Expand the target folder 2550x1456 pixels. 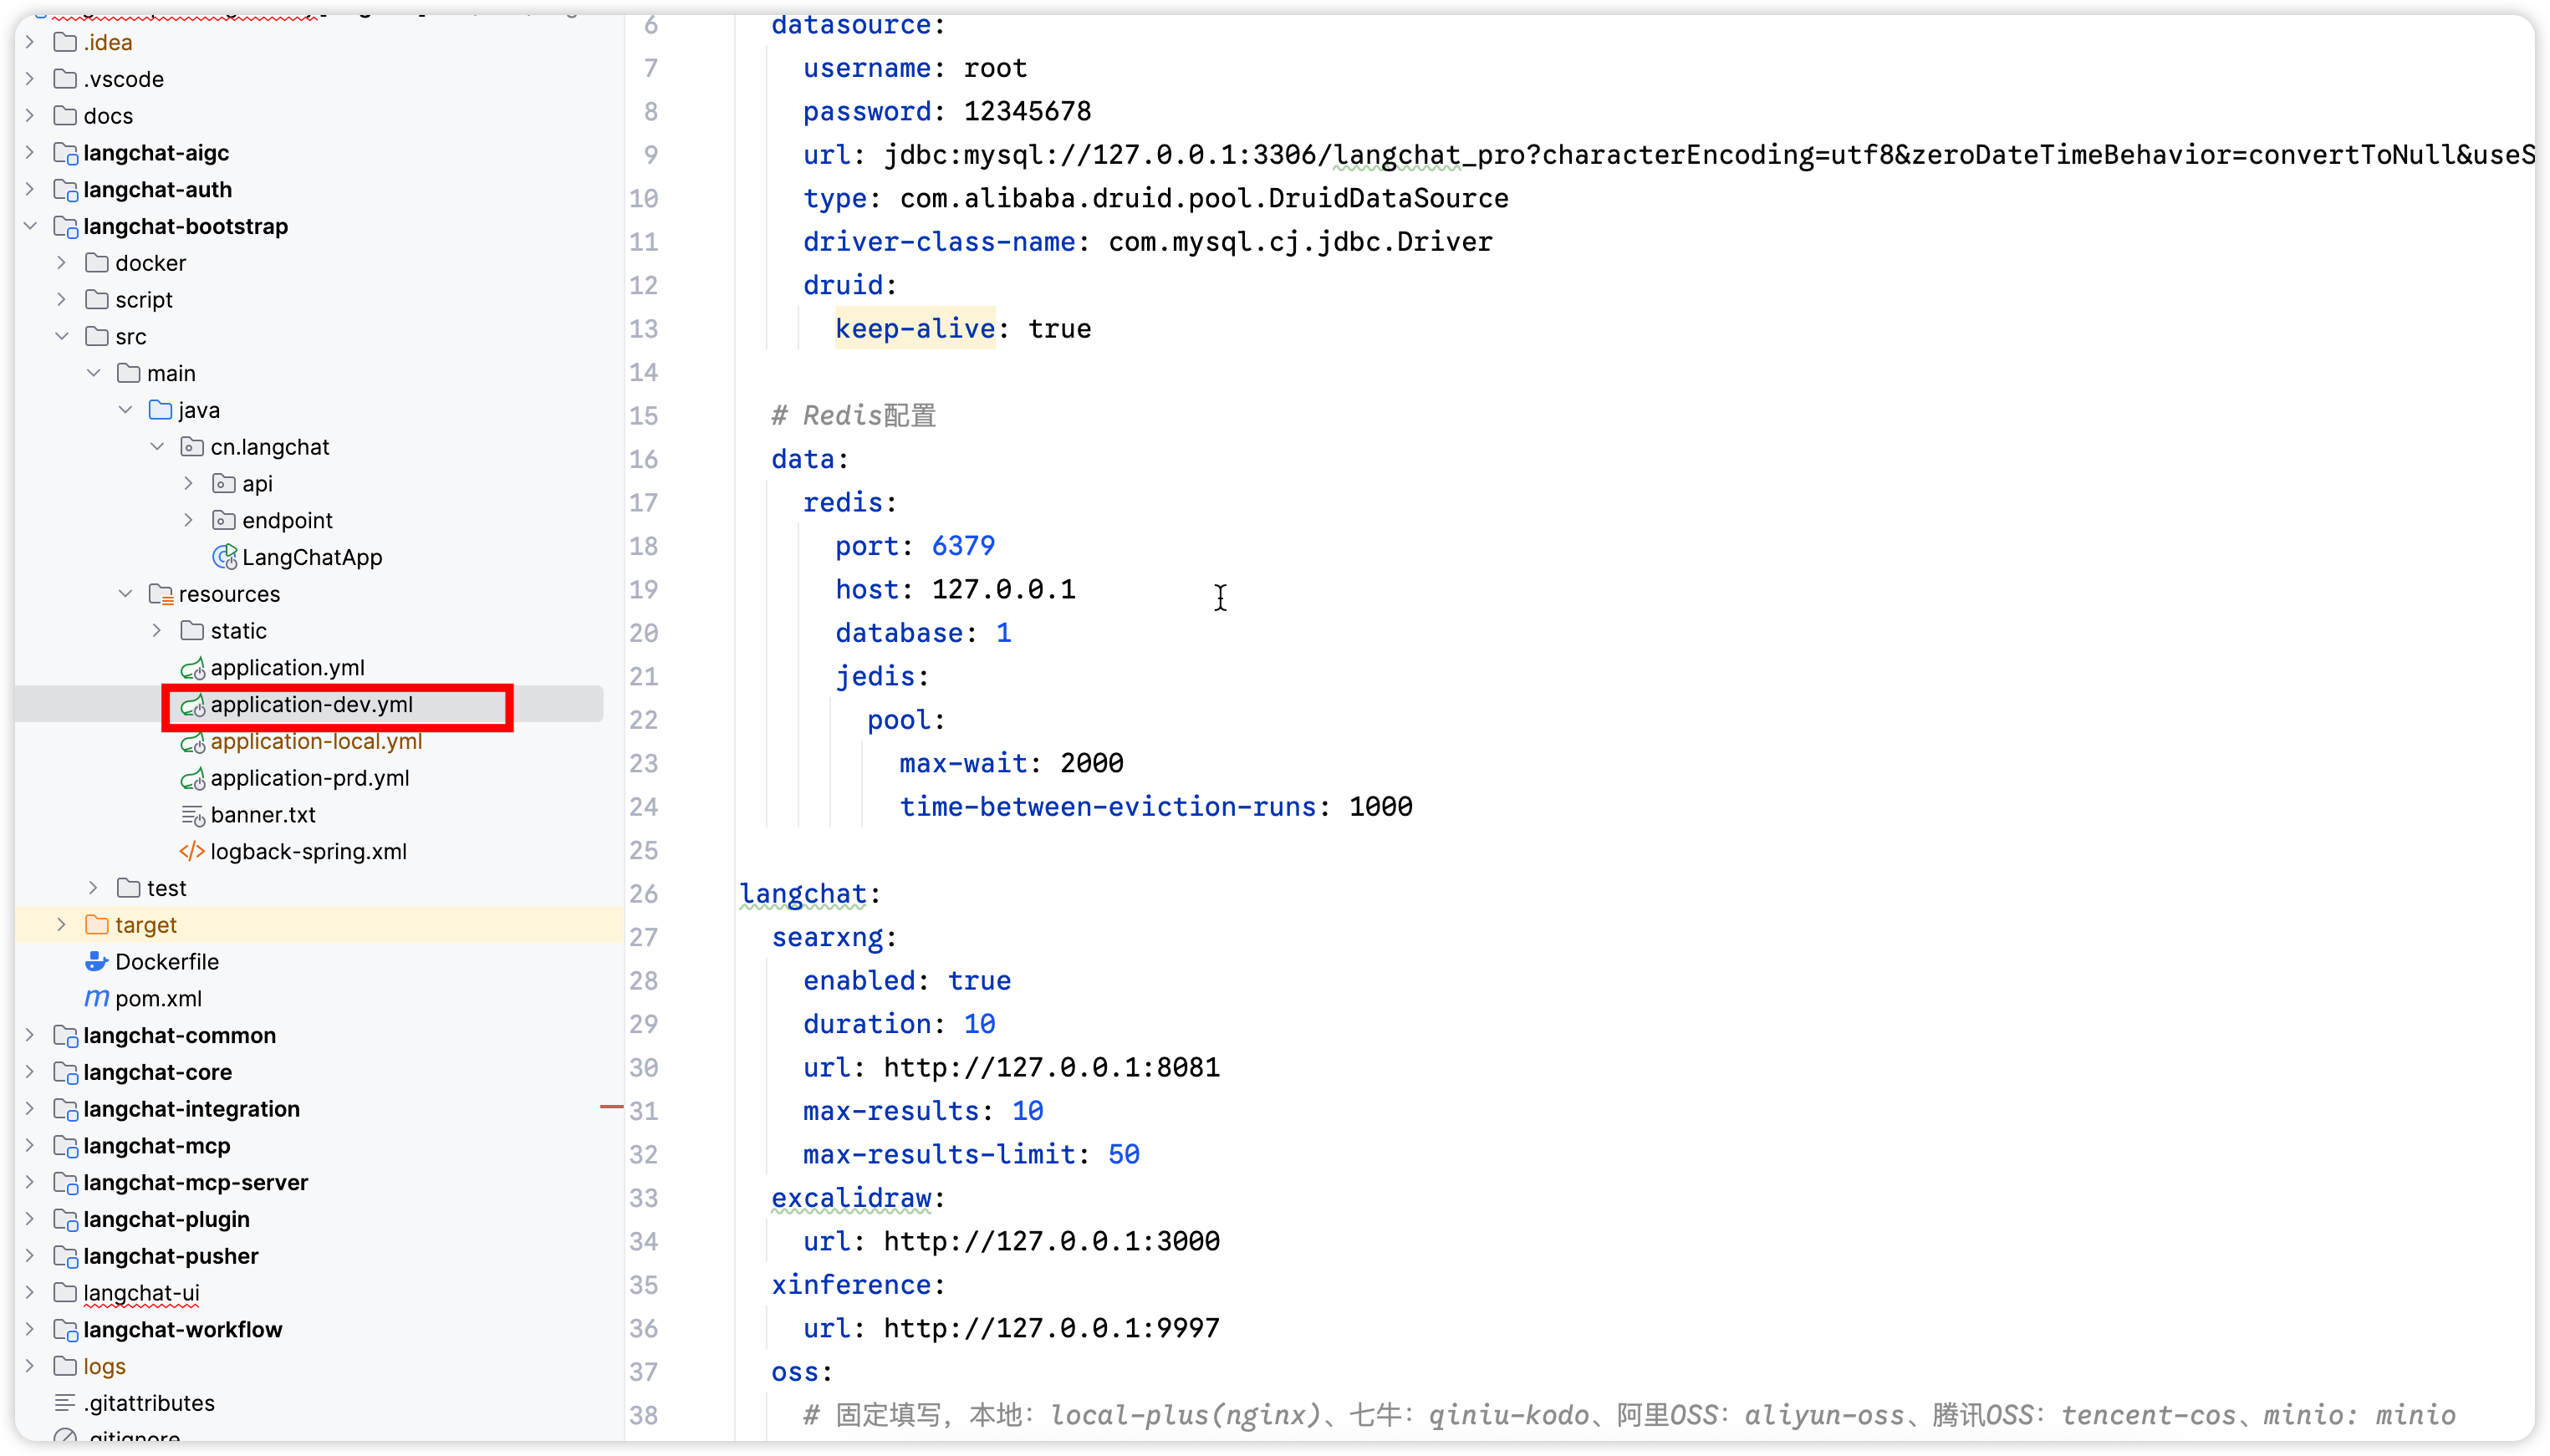62,924
